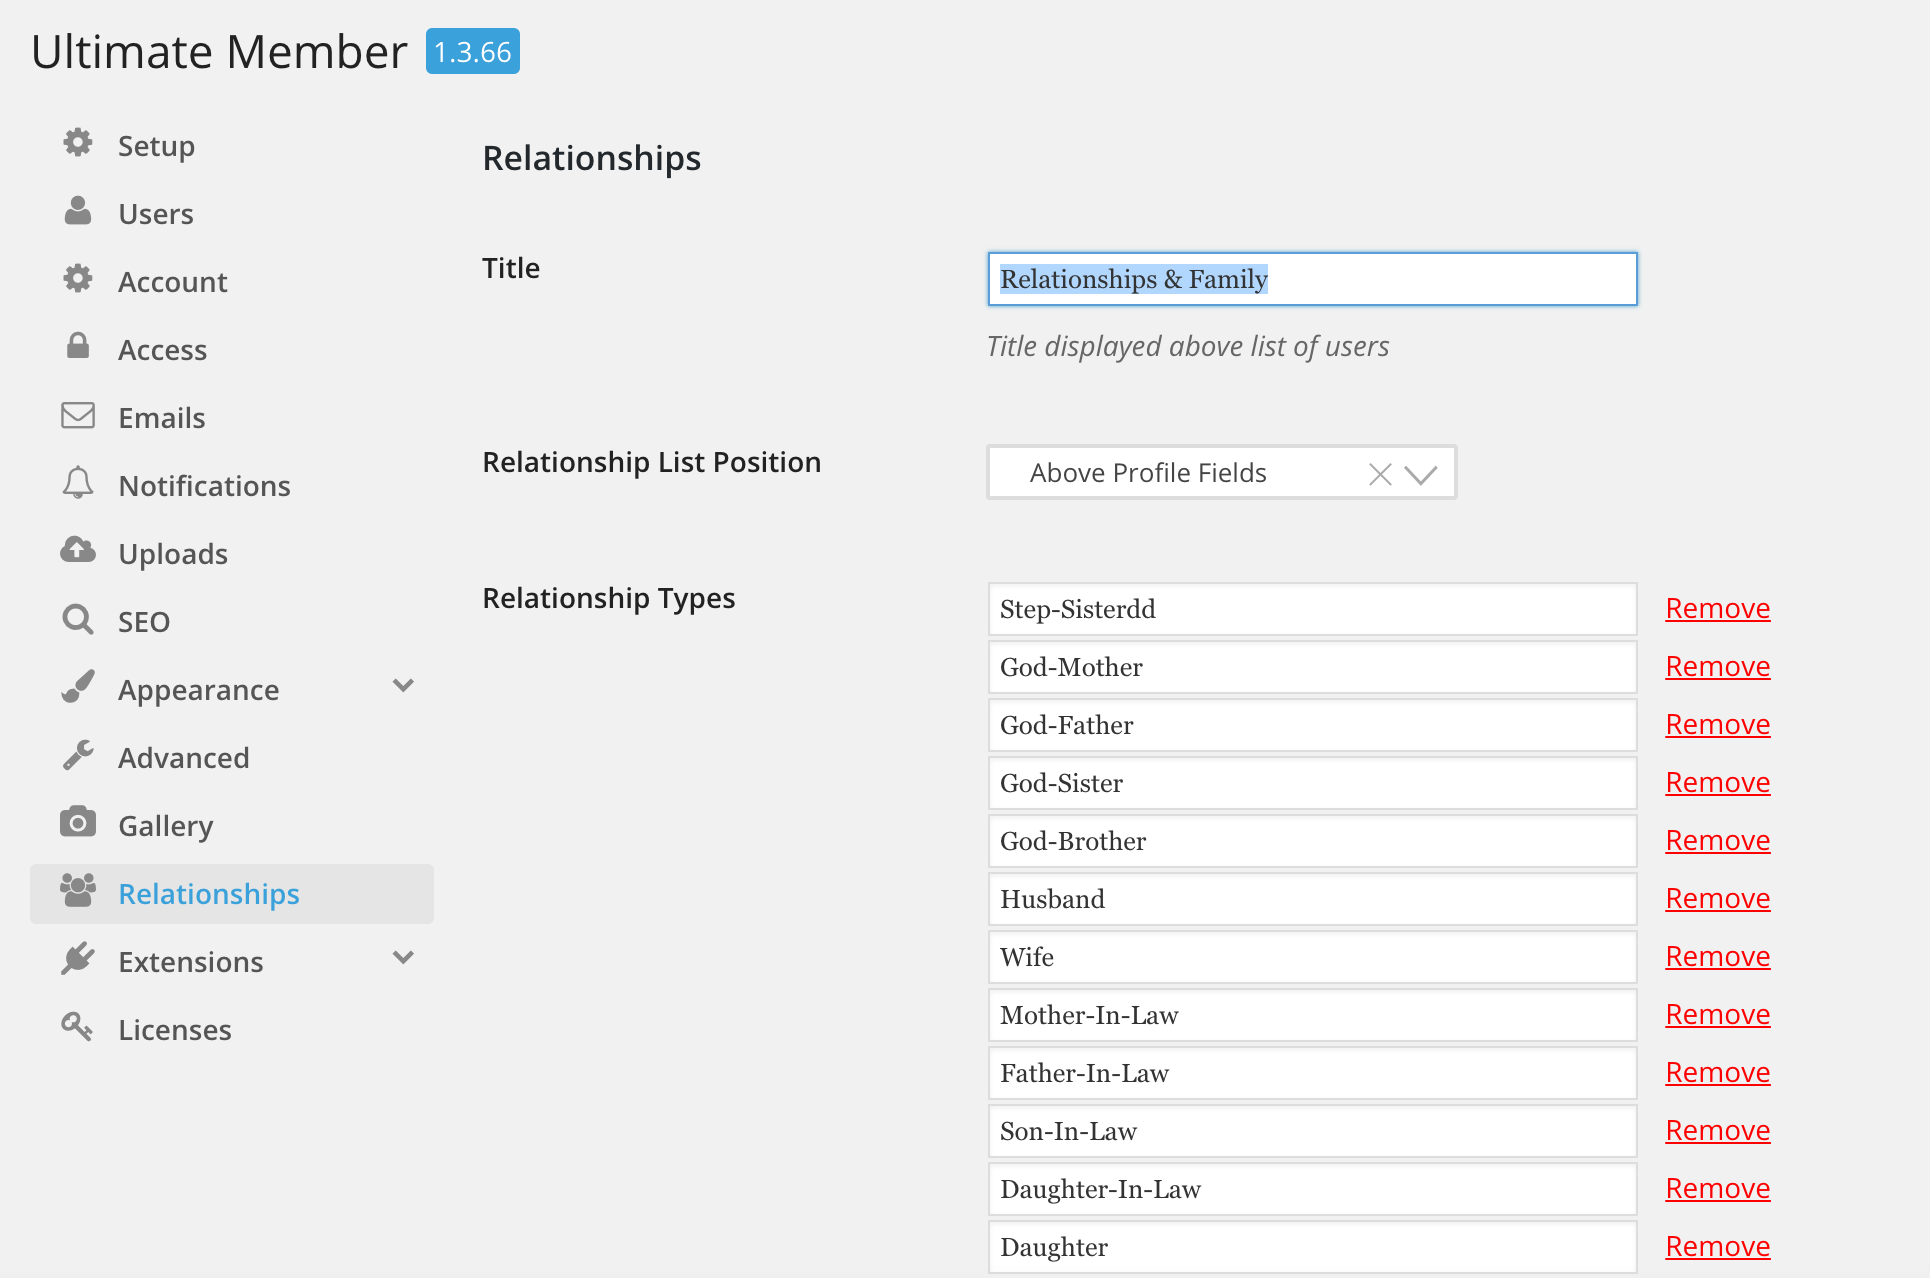Click the SEO magnifier icon
Screen dimensions: 1930x1278
(x=78, y=620)
